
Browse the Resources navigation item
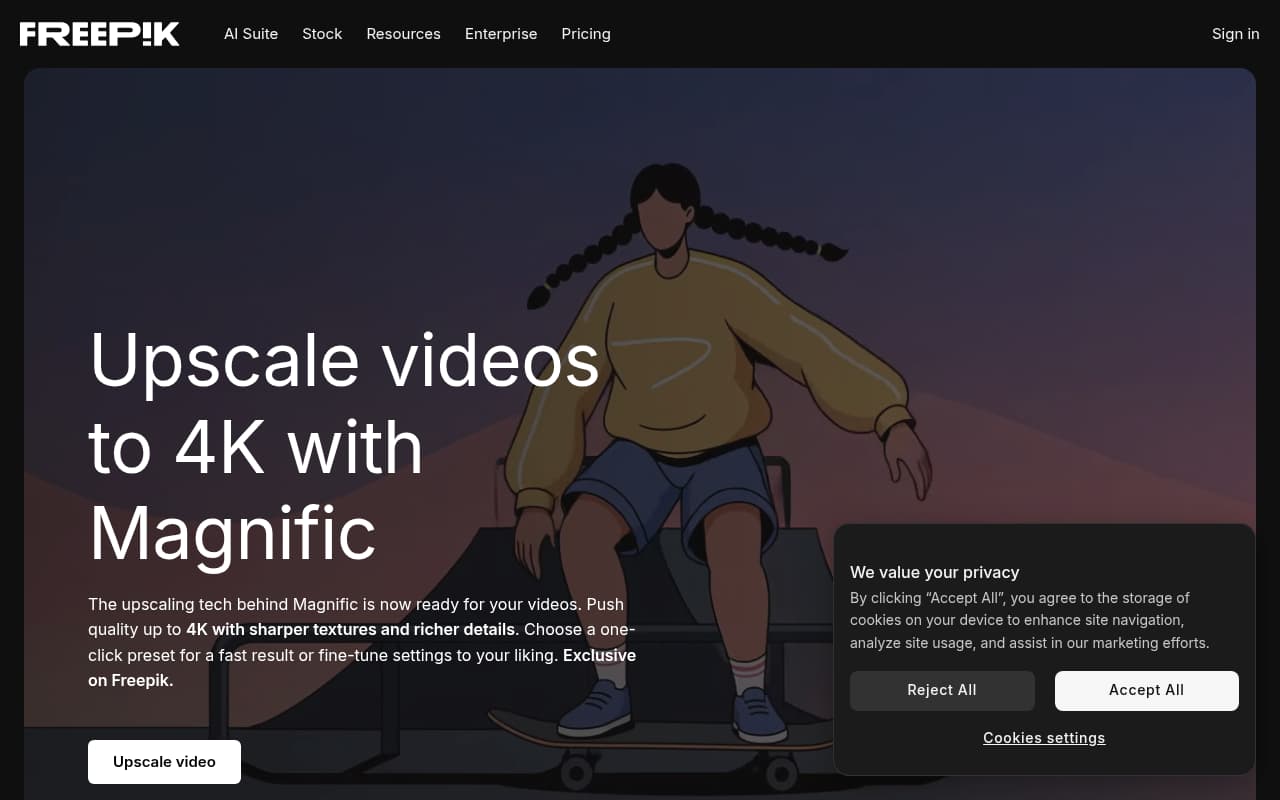tap(403, 33)
